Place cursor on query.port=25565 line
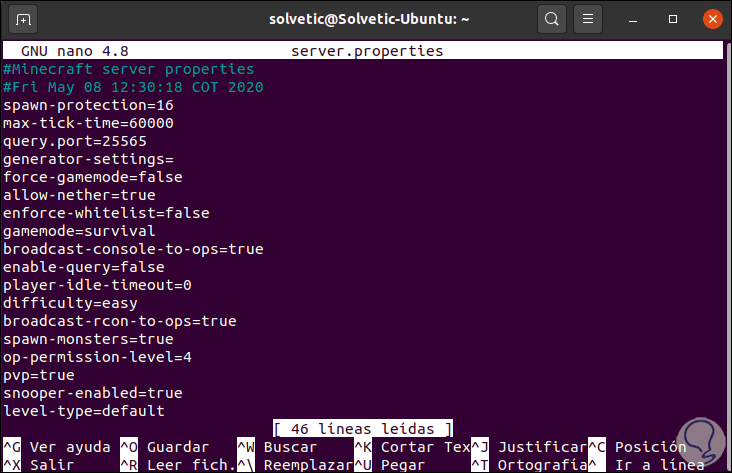Screen dimensions: 732x473 tap(75, 141)
